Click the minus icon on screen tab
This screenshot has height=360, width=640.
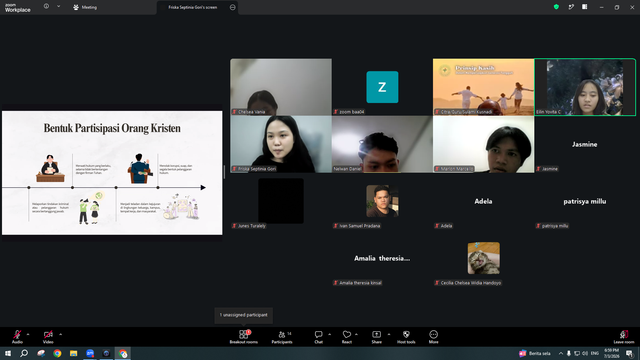pos(233,7)
